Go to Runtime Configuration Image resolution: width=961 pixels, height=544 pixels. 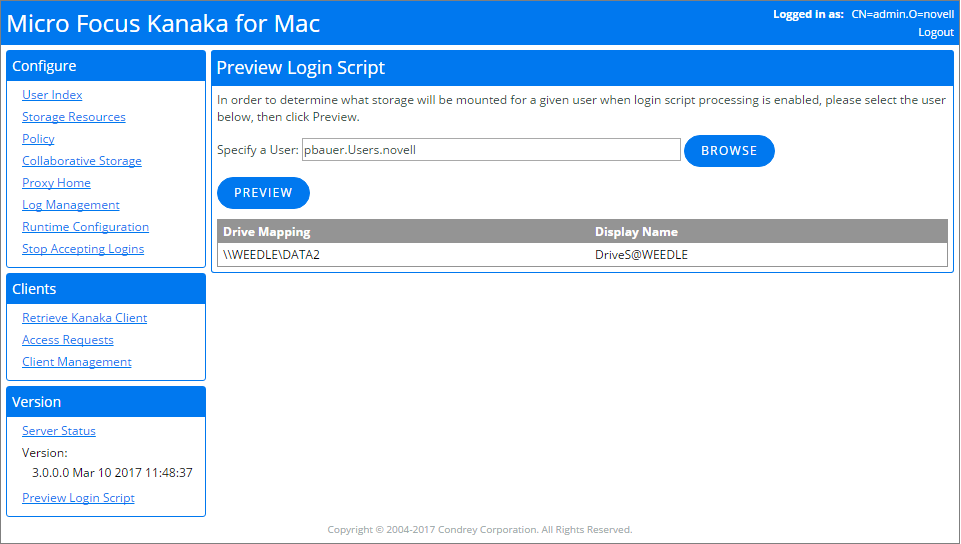[x=85, y=227]
